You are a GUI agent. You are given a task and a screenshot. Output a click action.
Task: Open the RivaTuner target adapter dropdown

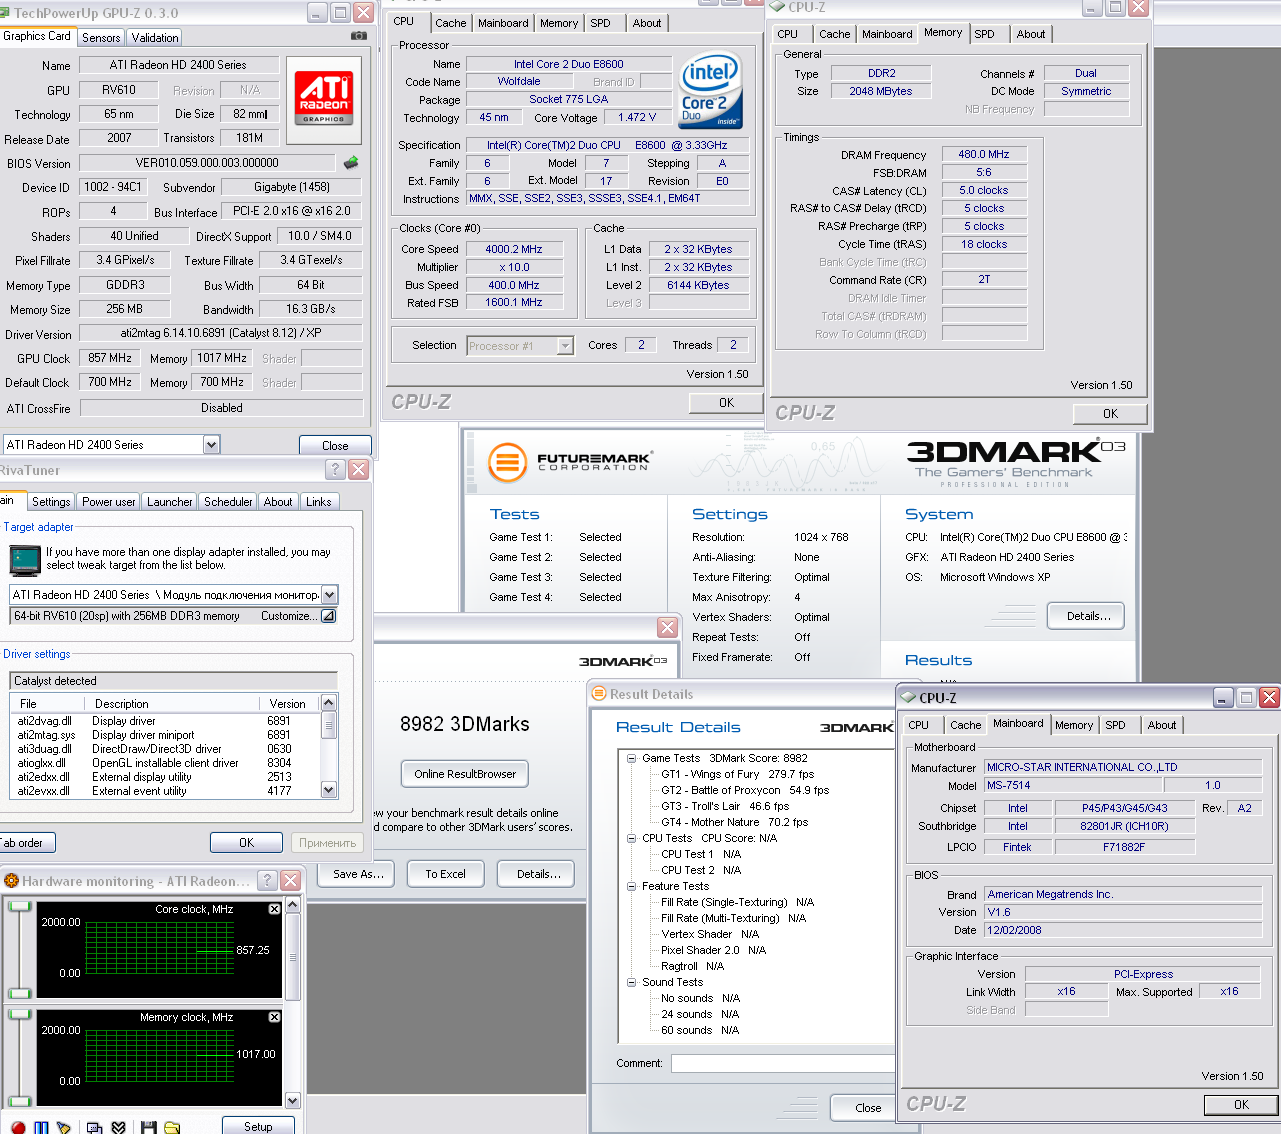click(x=329, y=594)
